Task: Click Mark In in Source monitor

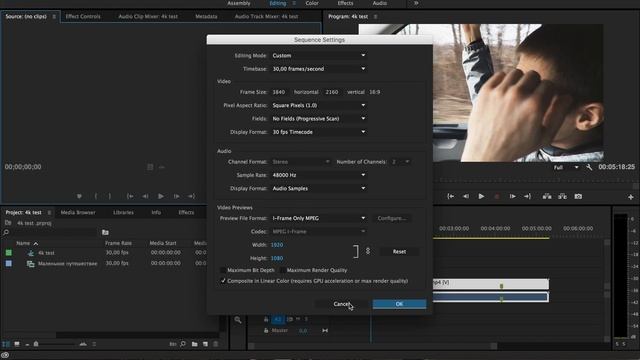Action: click(96, 196)
